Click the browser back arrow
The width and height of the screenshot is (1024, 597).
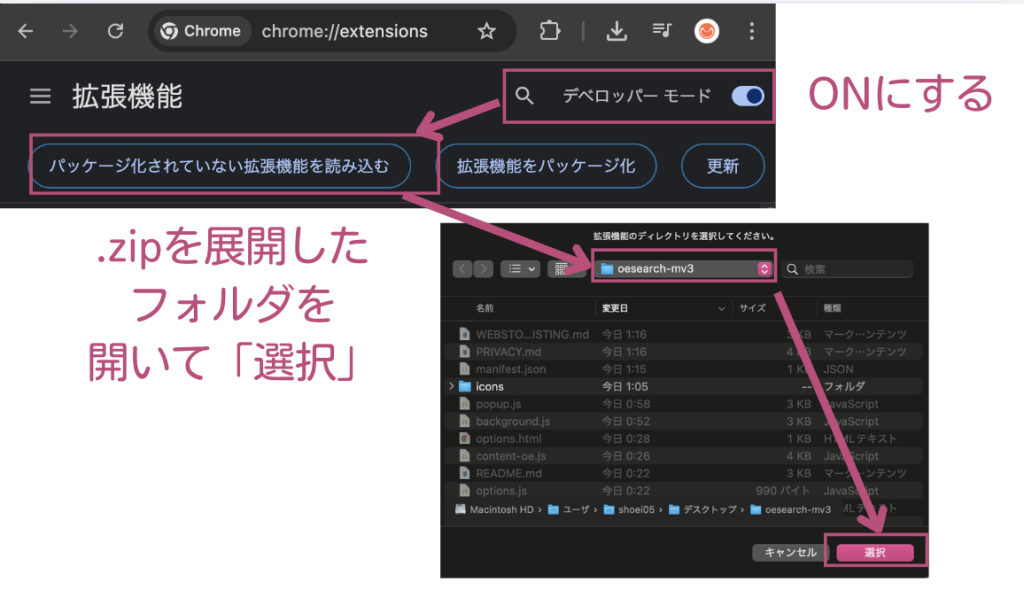[25, 31]
